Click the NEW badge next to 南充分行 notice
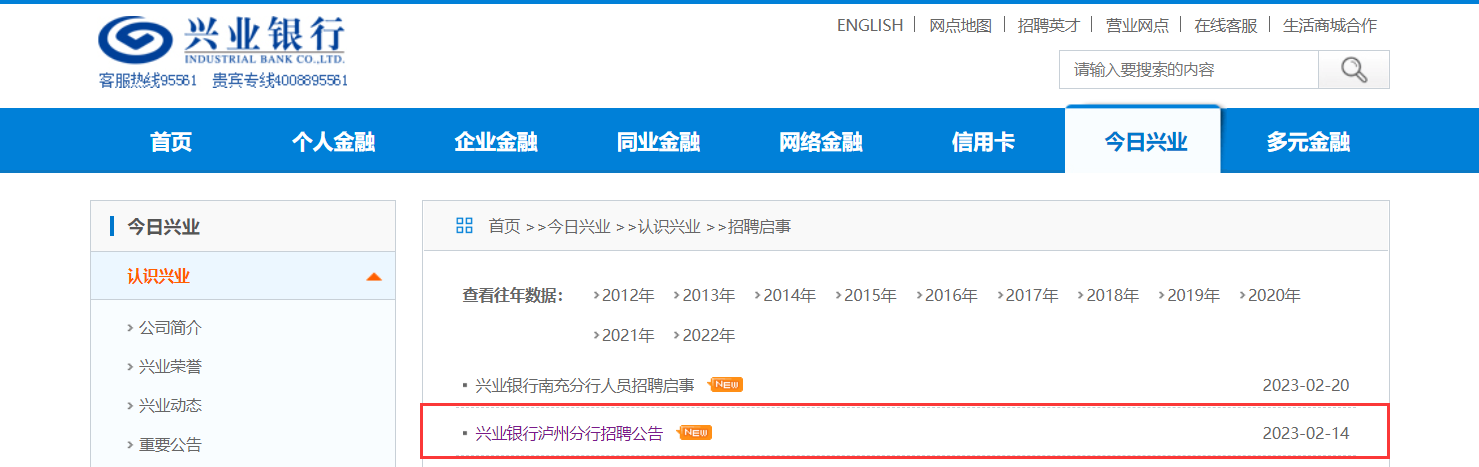This screenshot has width=1479, height=467. tap(726, 385)
